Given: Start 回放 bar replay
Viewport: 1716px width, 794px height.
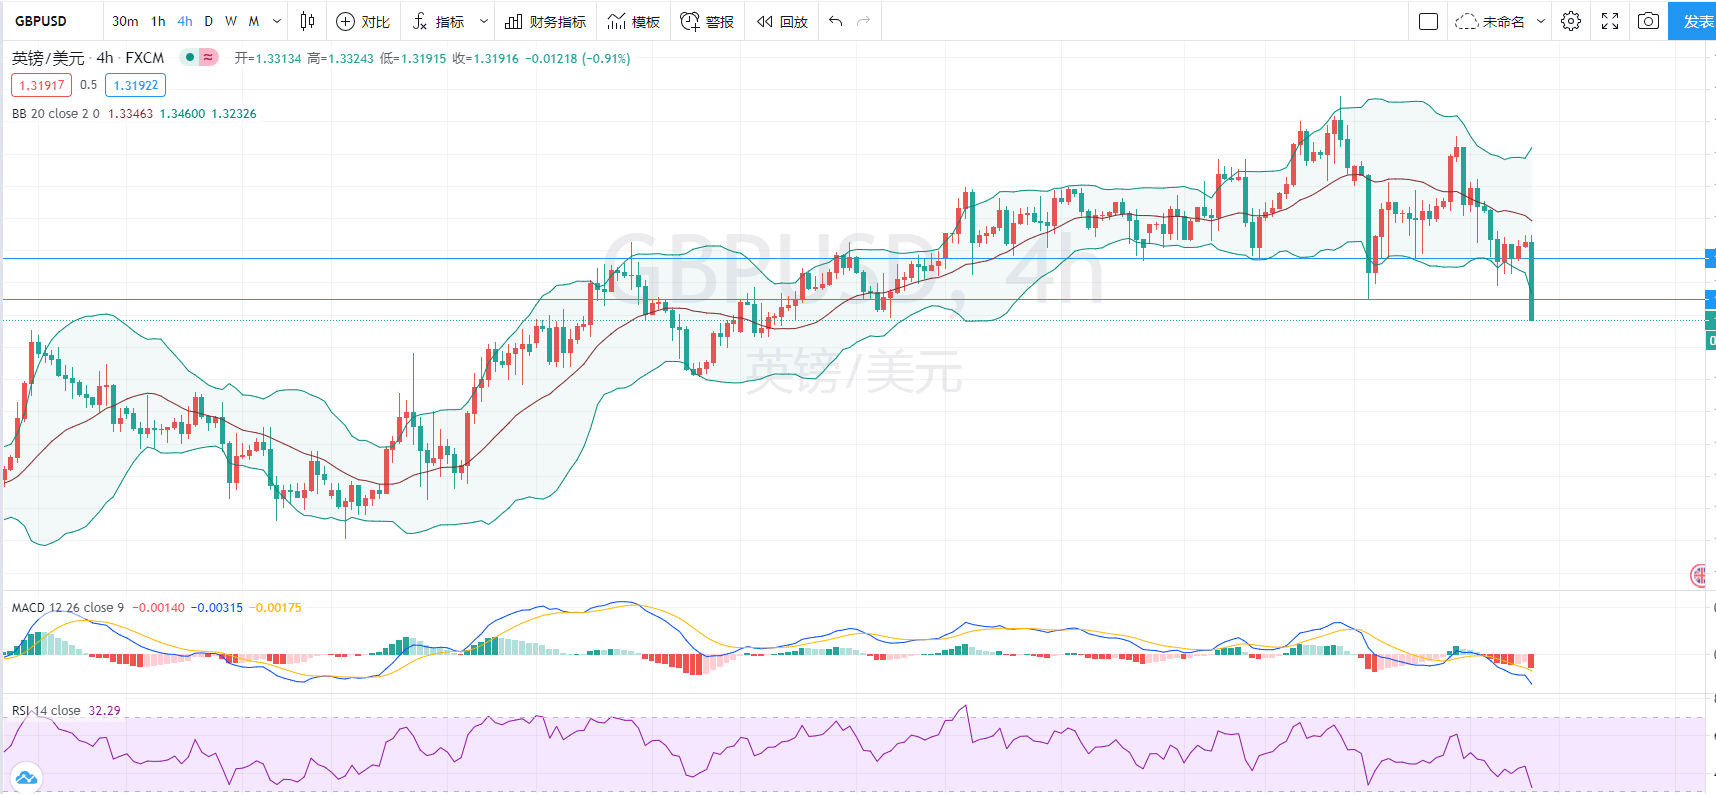Looking at the screenshot, I should 782,21.
